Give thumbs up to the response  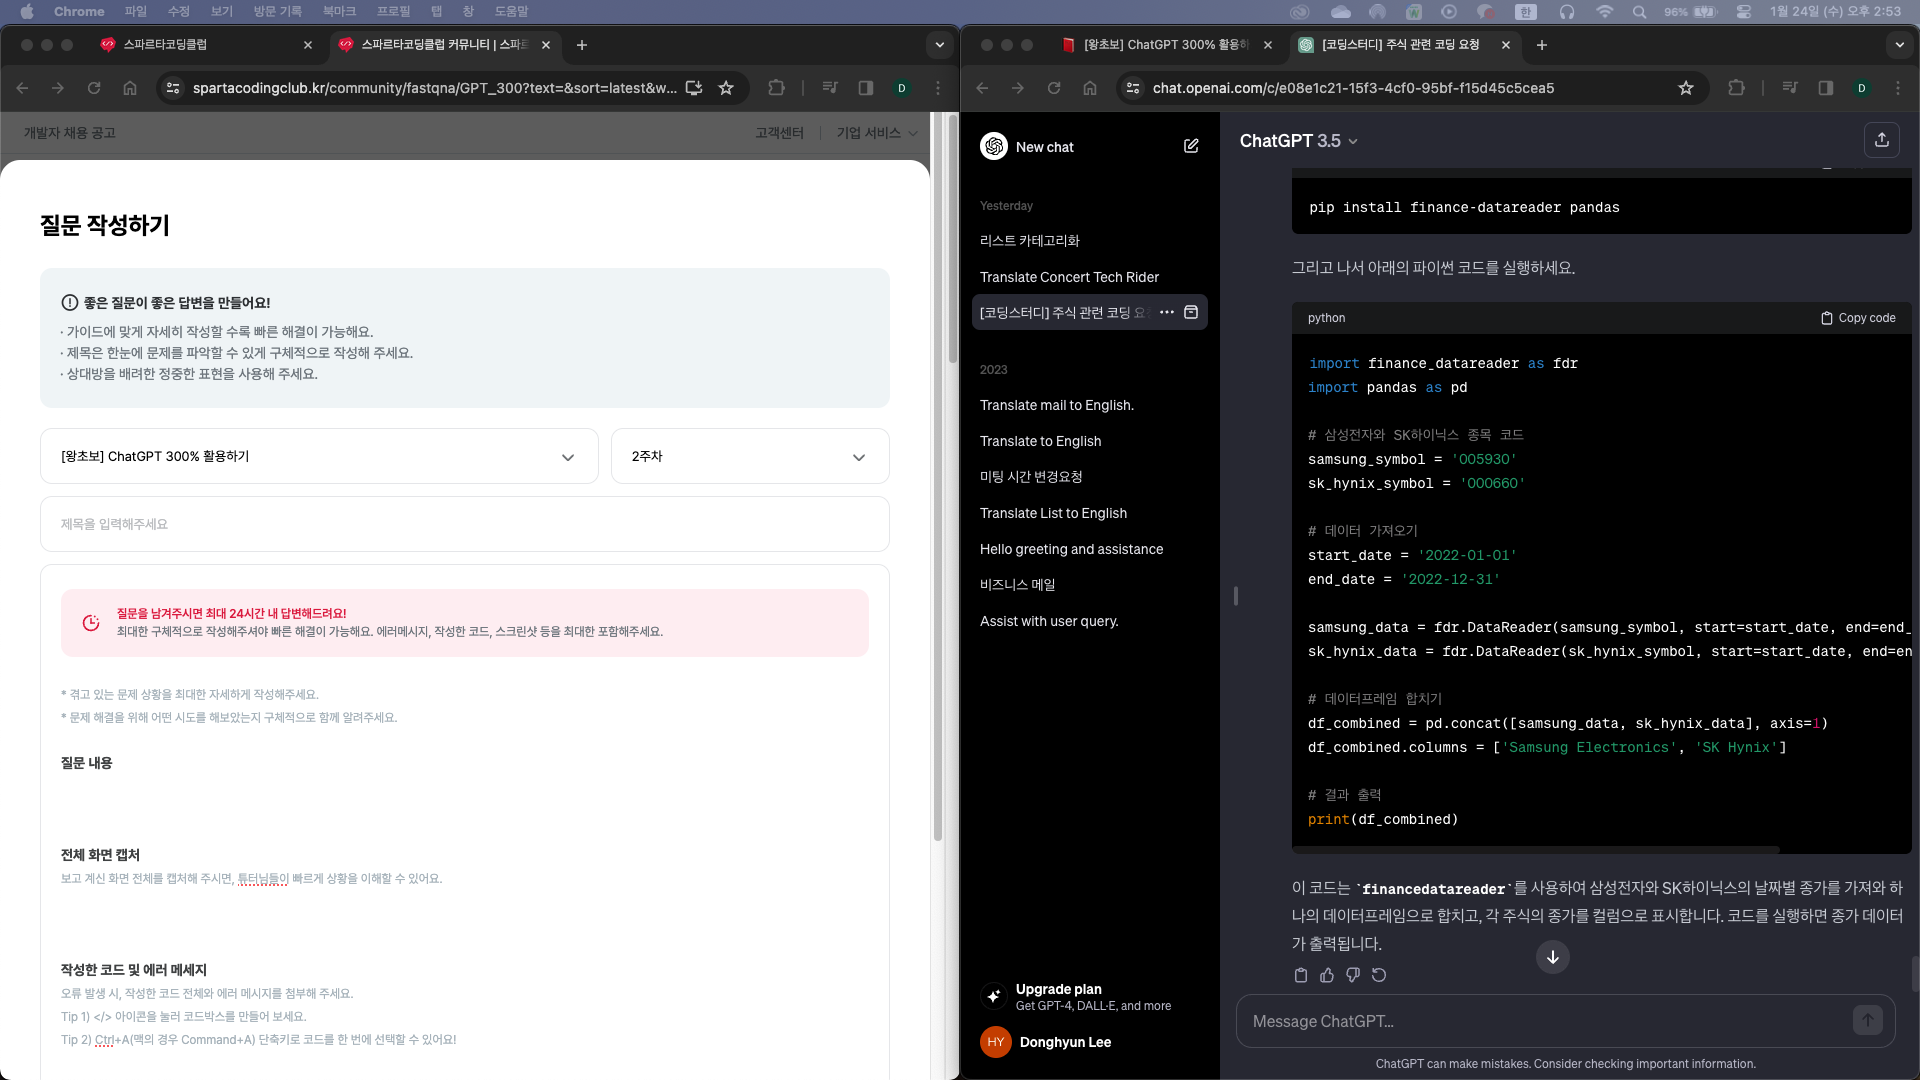pyautogui.click(x=1327, y=975)
